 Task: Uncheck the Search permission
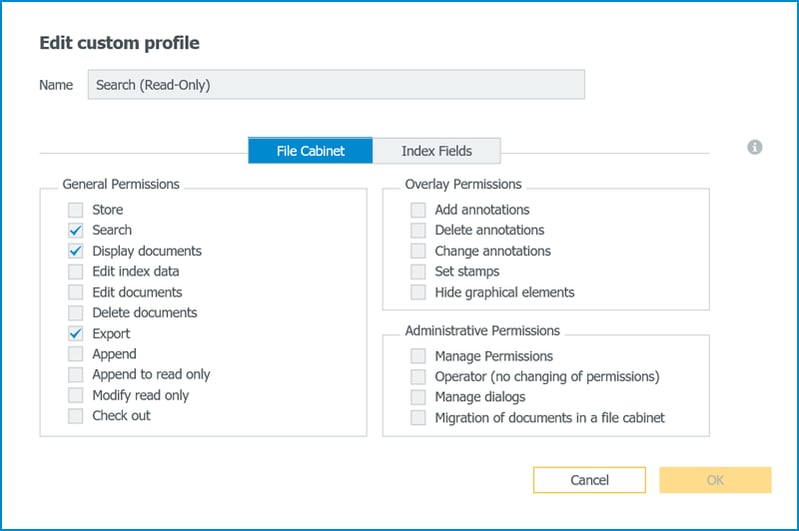pos(76,230)
